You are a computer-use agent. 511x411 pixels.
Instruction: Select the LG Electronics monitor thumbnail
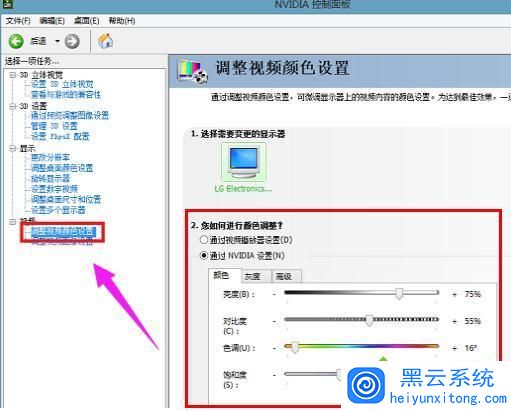(x=244, y=162)
